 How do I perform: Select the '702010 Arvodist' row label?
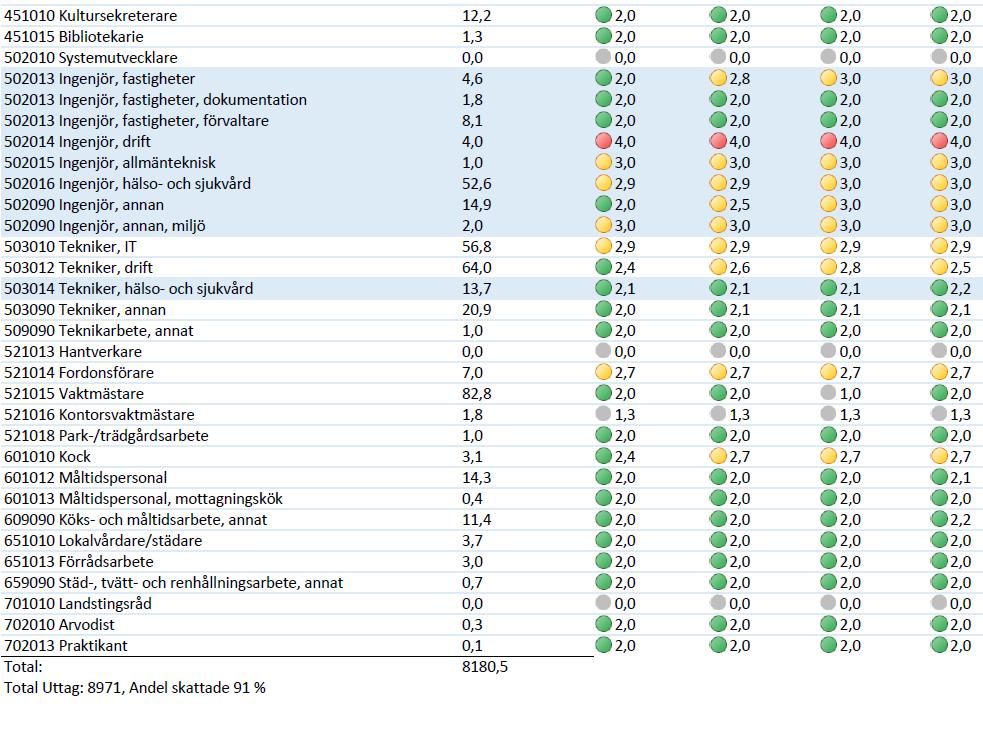click(59, 625)
